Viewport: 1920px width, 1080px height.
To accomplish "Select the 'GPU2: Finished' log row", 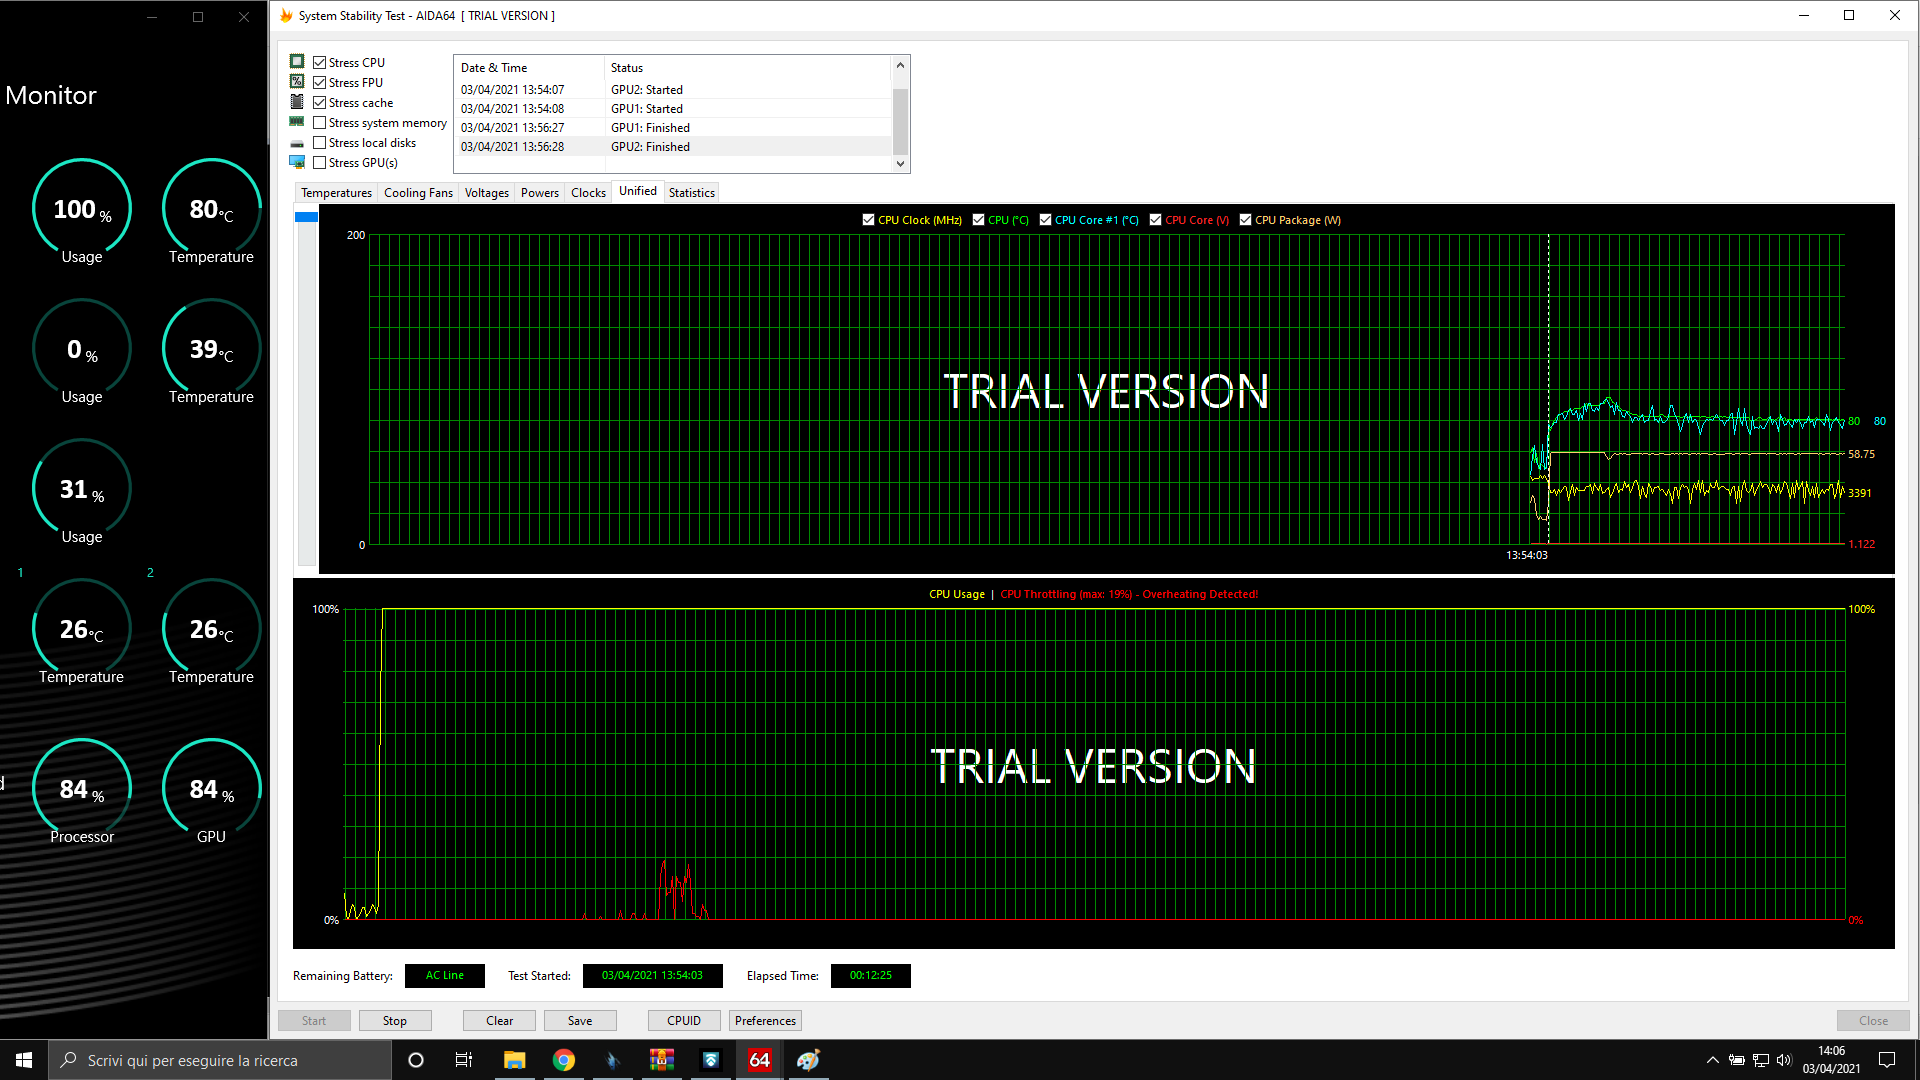I will coord(674,146).
